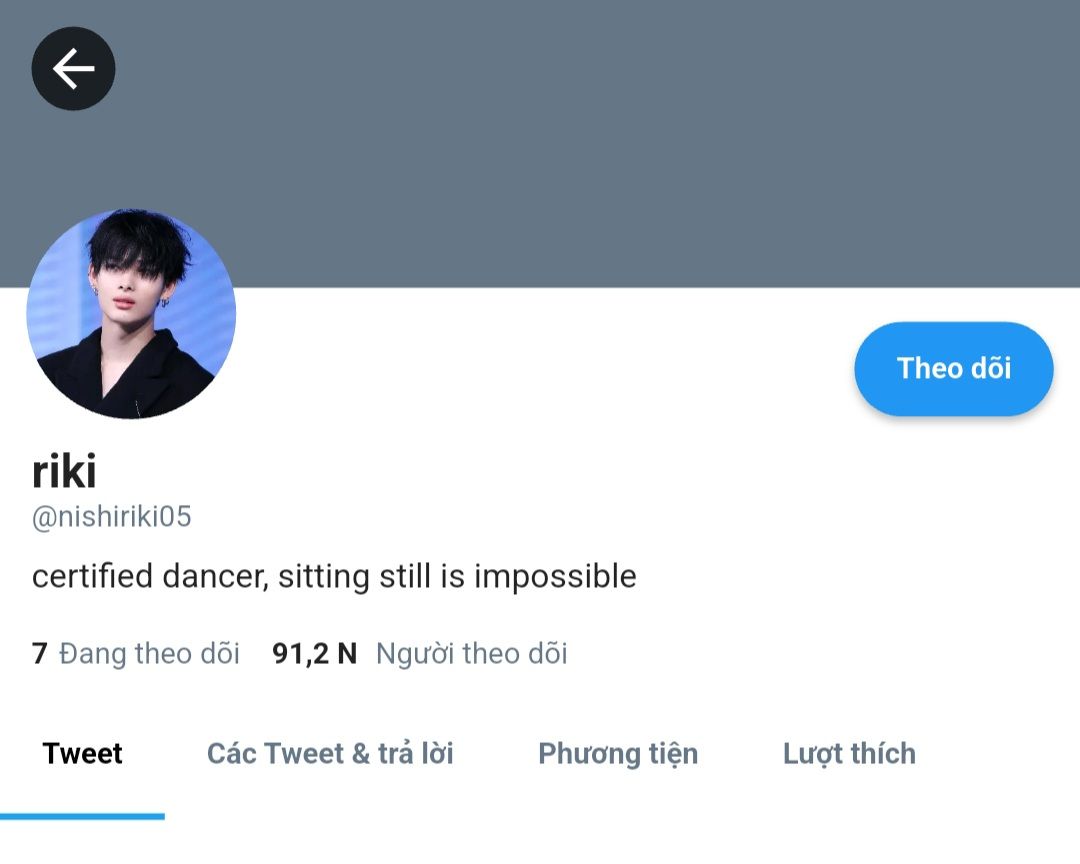The height and width of the screenshot is (864, 1080).
Task: Click the words "certified dancer" in the bio
Action: [148, 576]
